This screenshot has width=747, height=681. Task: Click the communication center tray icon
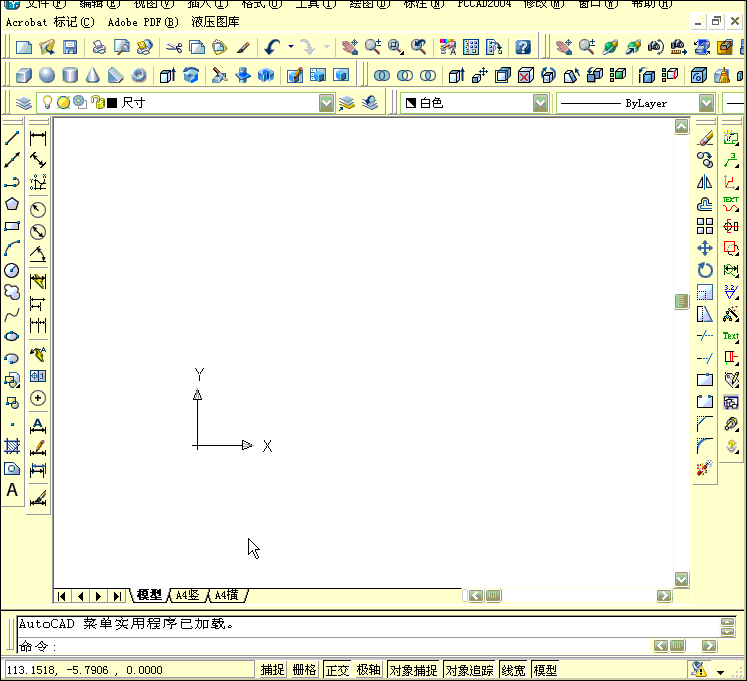pyautogui.click(x=698, y=669)
